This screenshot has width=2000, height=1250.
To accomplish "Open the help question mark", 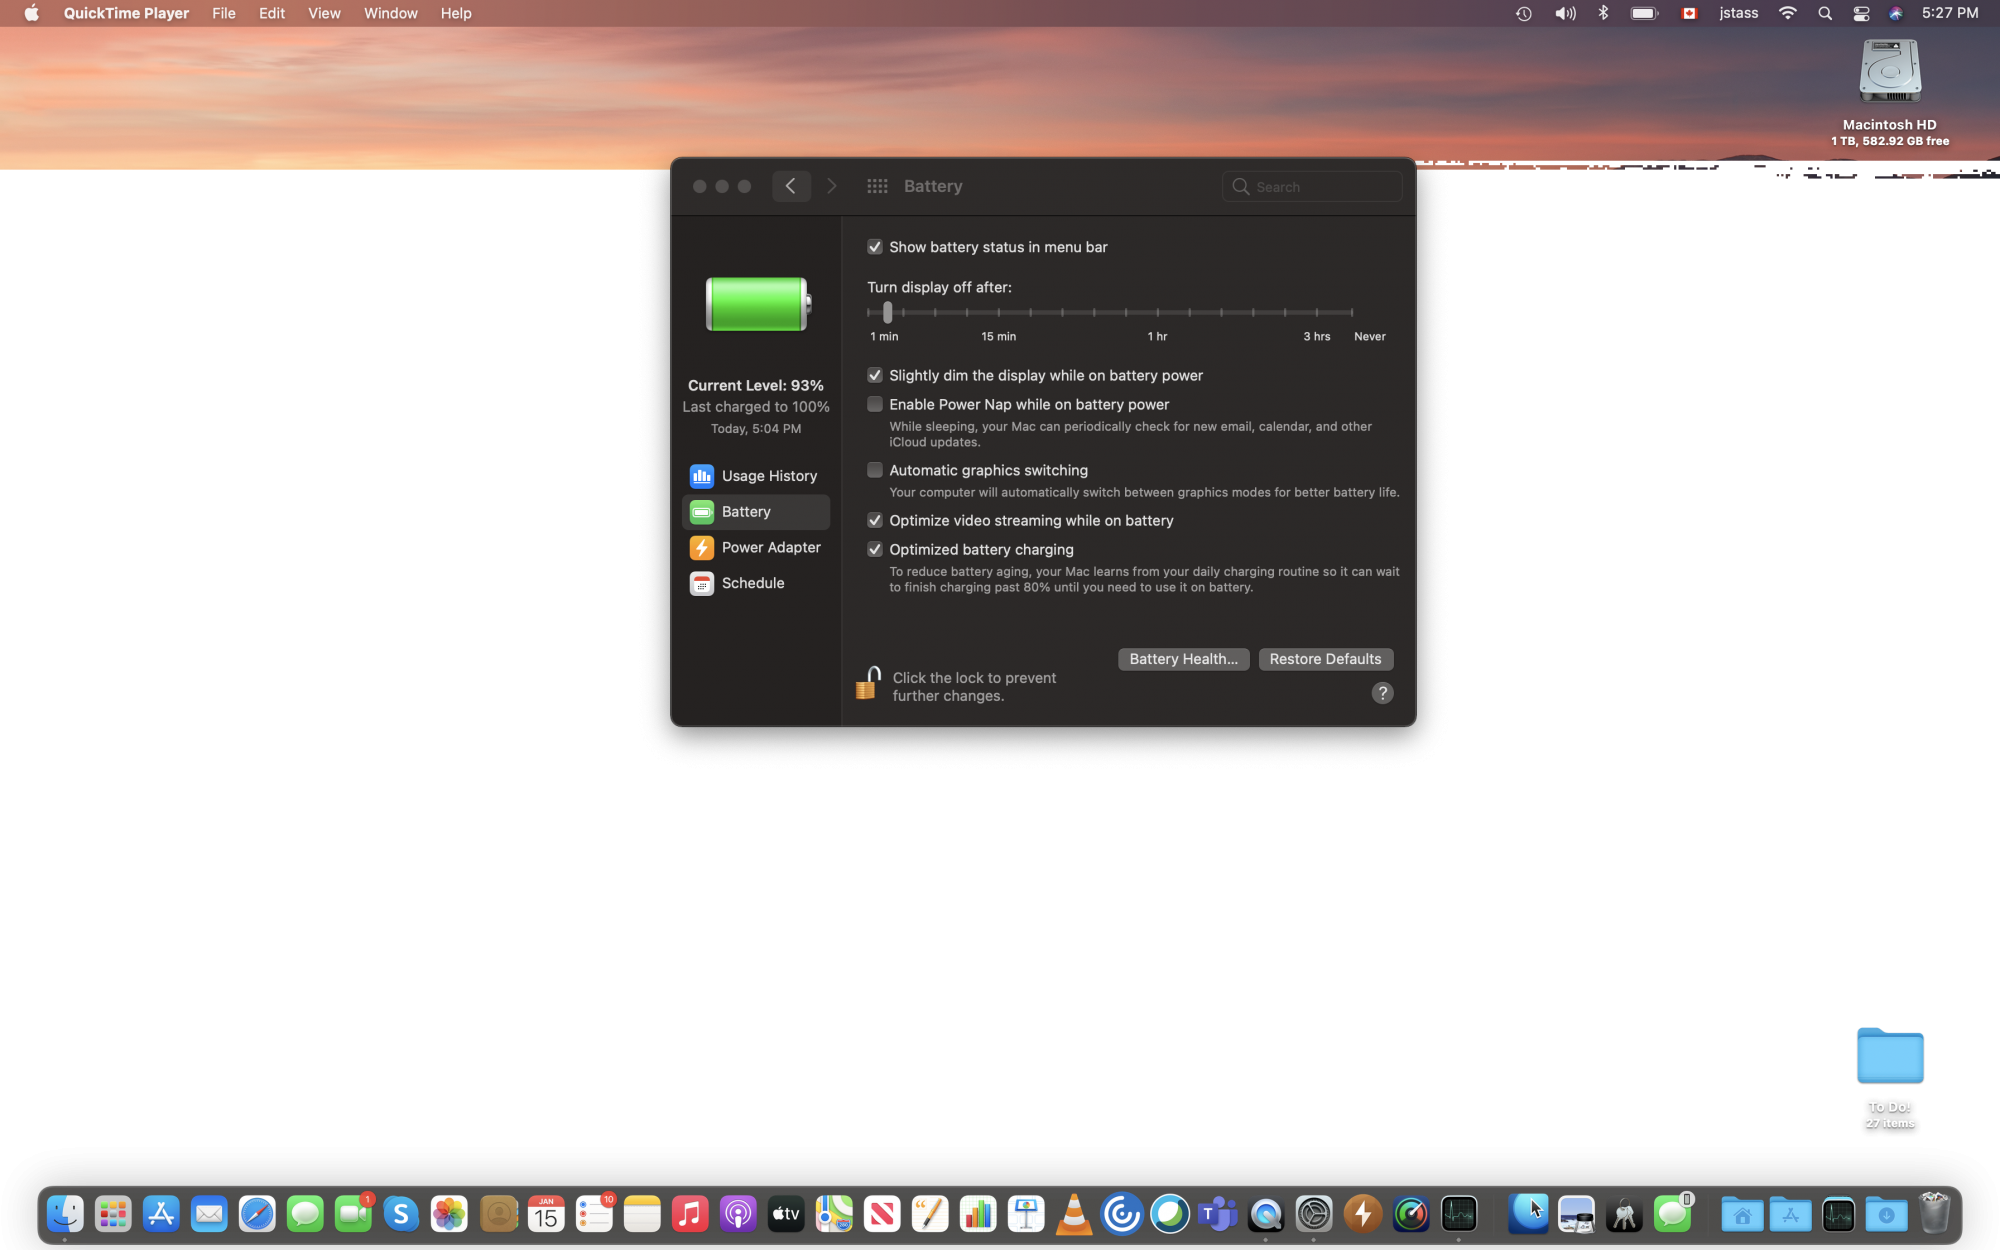I will coord(1382,692).
